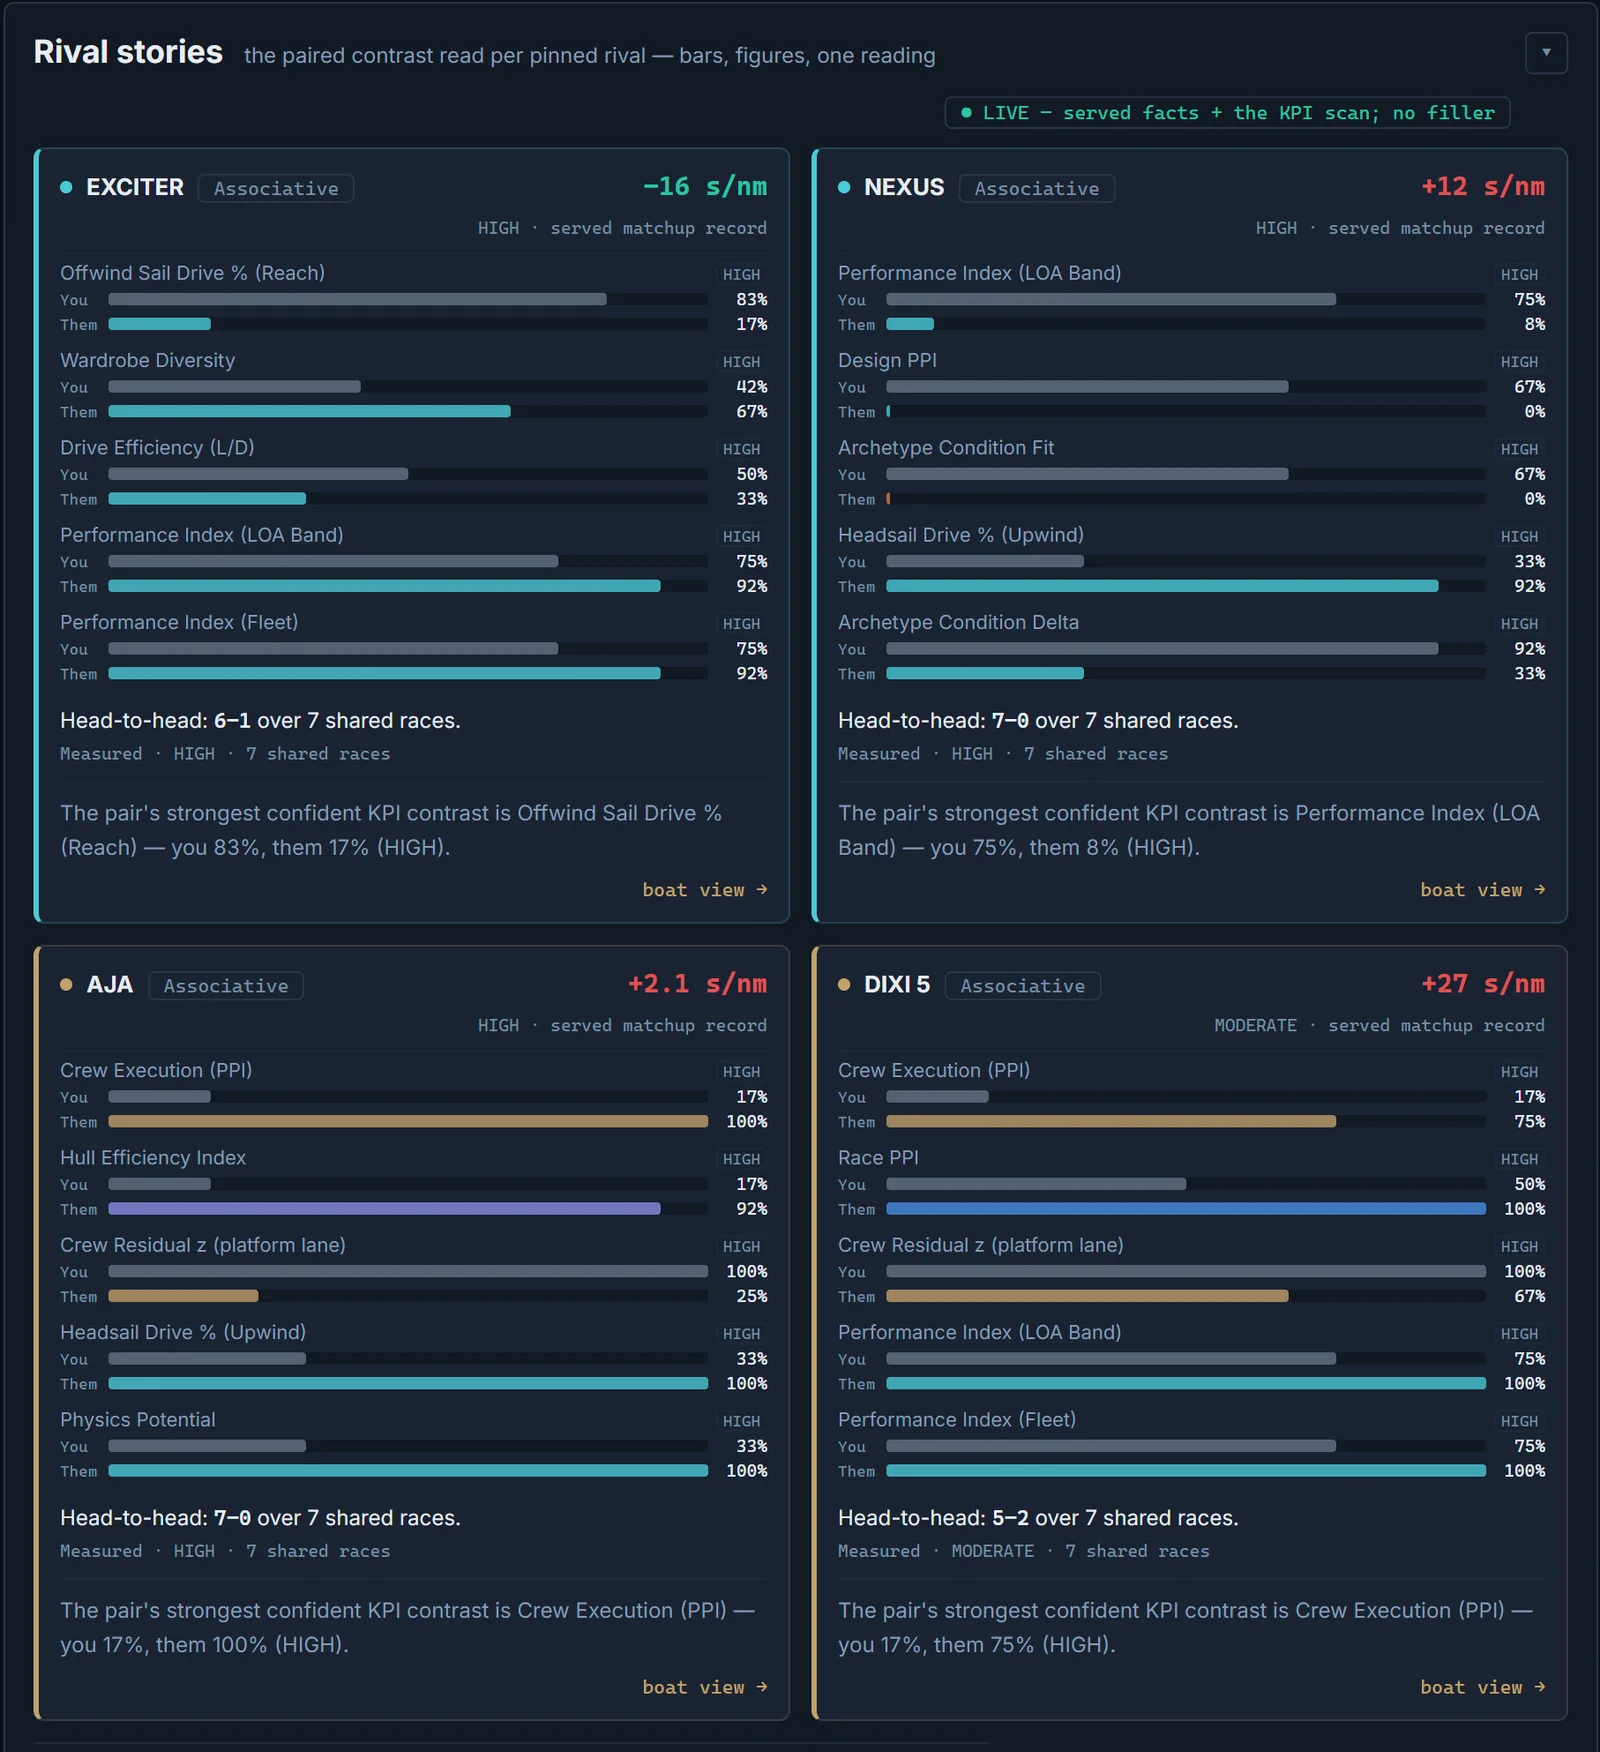Screen dimensions: 1600x1752
Task: Select the EXCITER rival name
Action: click(x=135, y=187)
